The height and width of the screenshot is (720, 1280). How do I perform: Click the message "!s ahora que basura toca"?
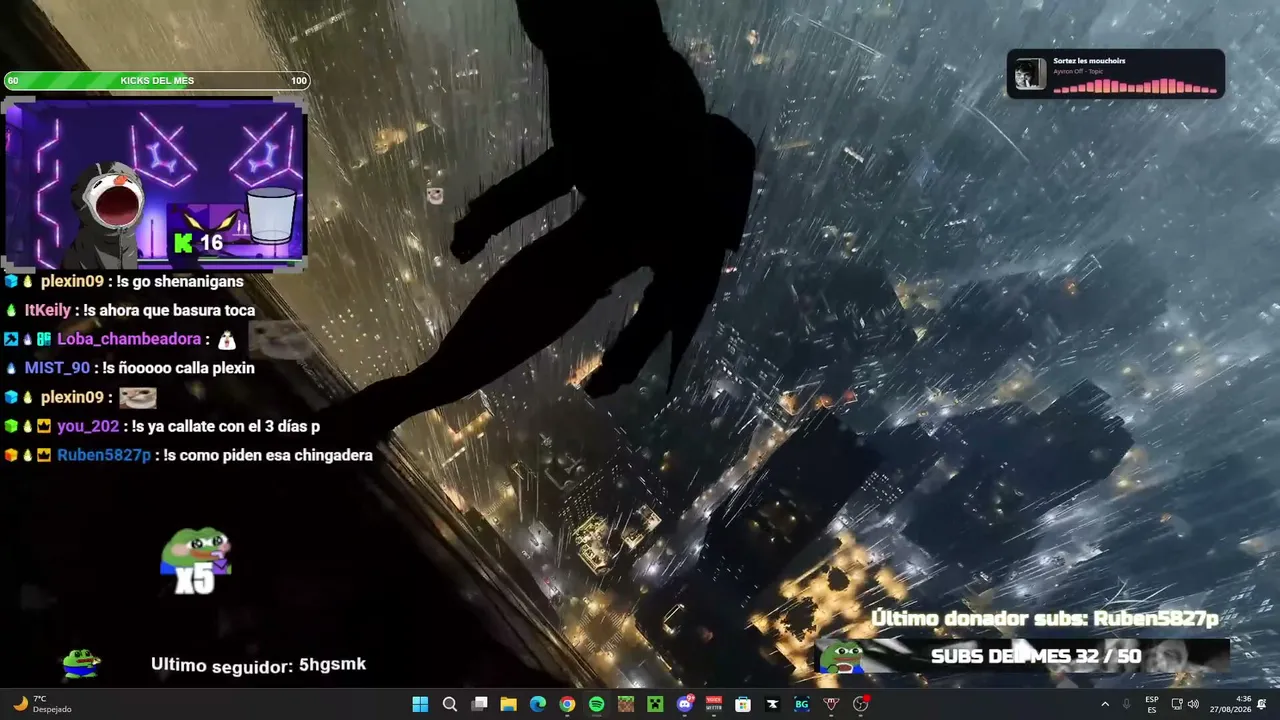pos(169,310)
